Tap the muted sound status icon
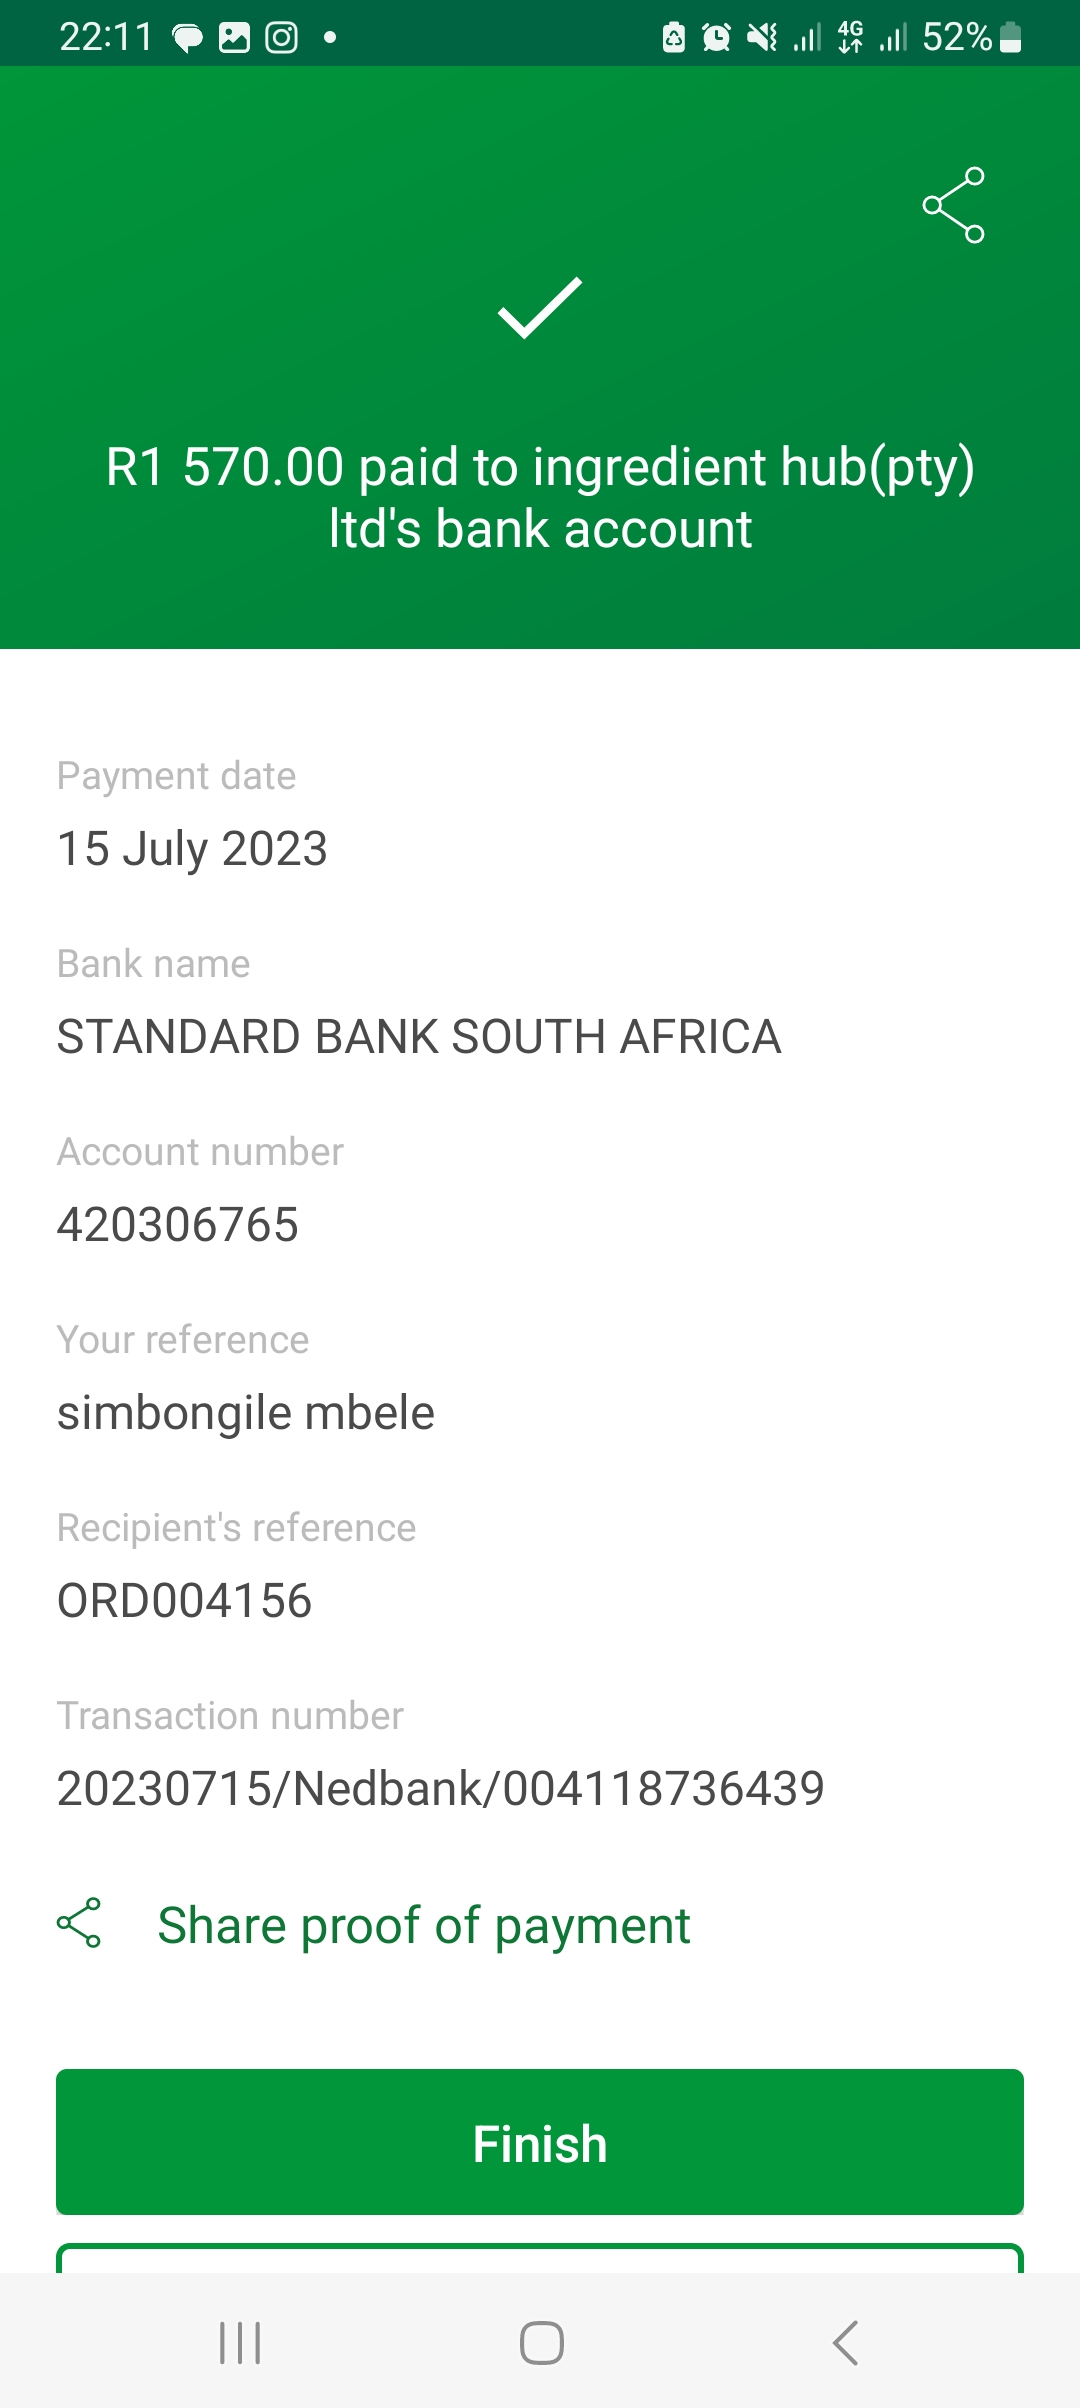The height and width of the screenshot is (2408, 1080). tap(762, 38)
